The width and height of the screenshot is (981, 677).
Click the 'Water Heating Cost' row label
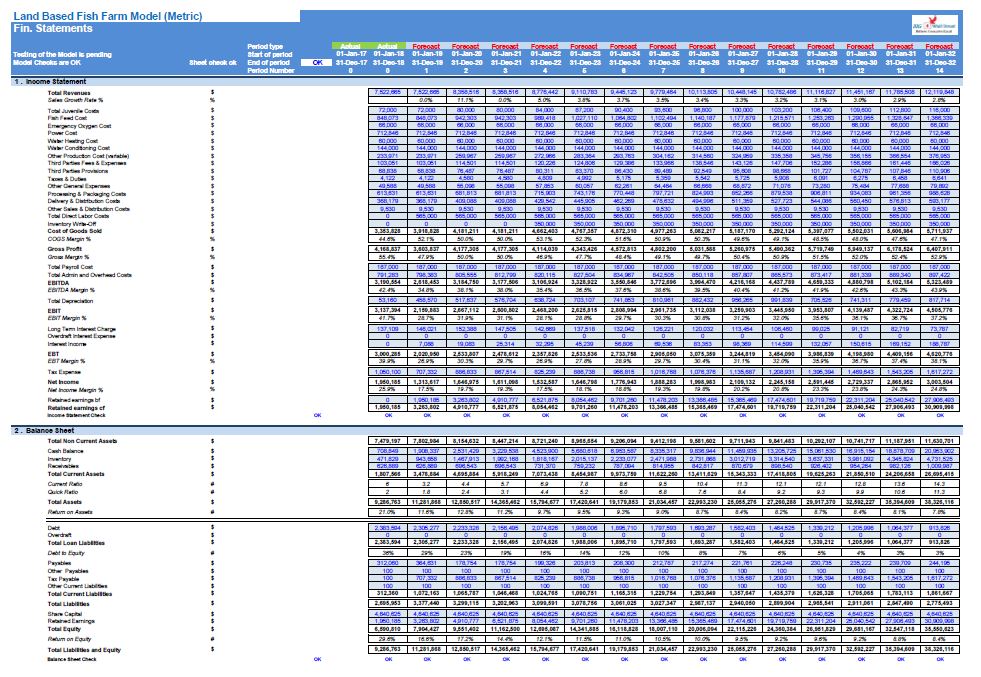coord(73,141)
